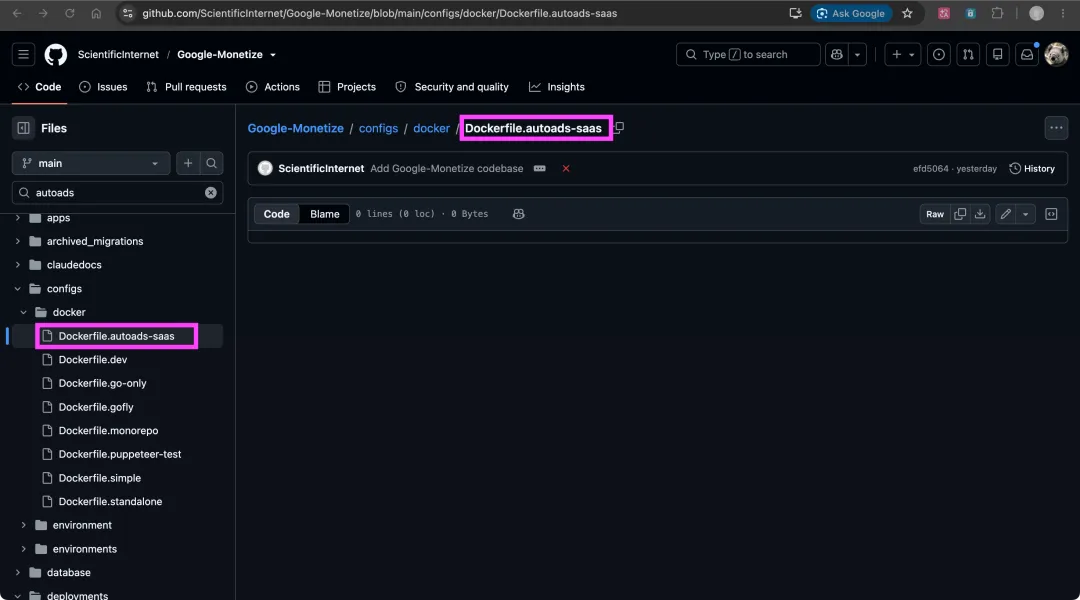Expand the apps folder
The image size is (1080, 600).
pyautogui.click(x=17, y=218)
